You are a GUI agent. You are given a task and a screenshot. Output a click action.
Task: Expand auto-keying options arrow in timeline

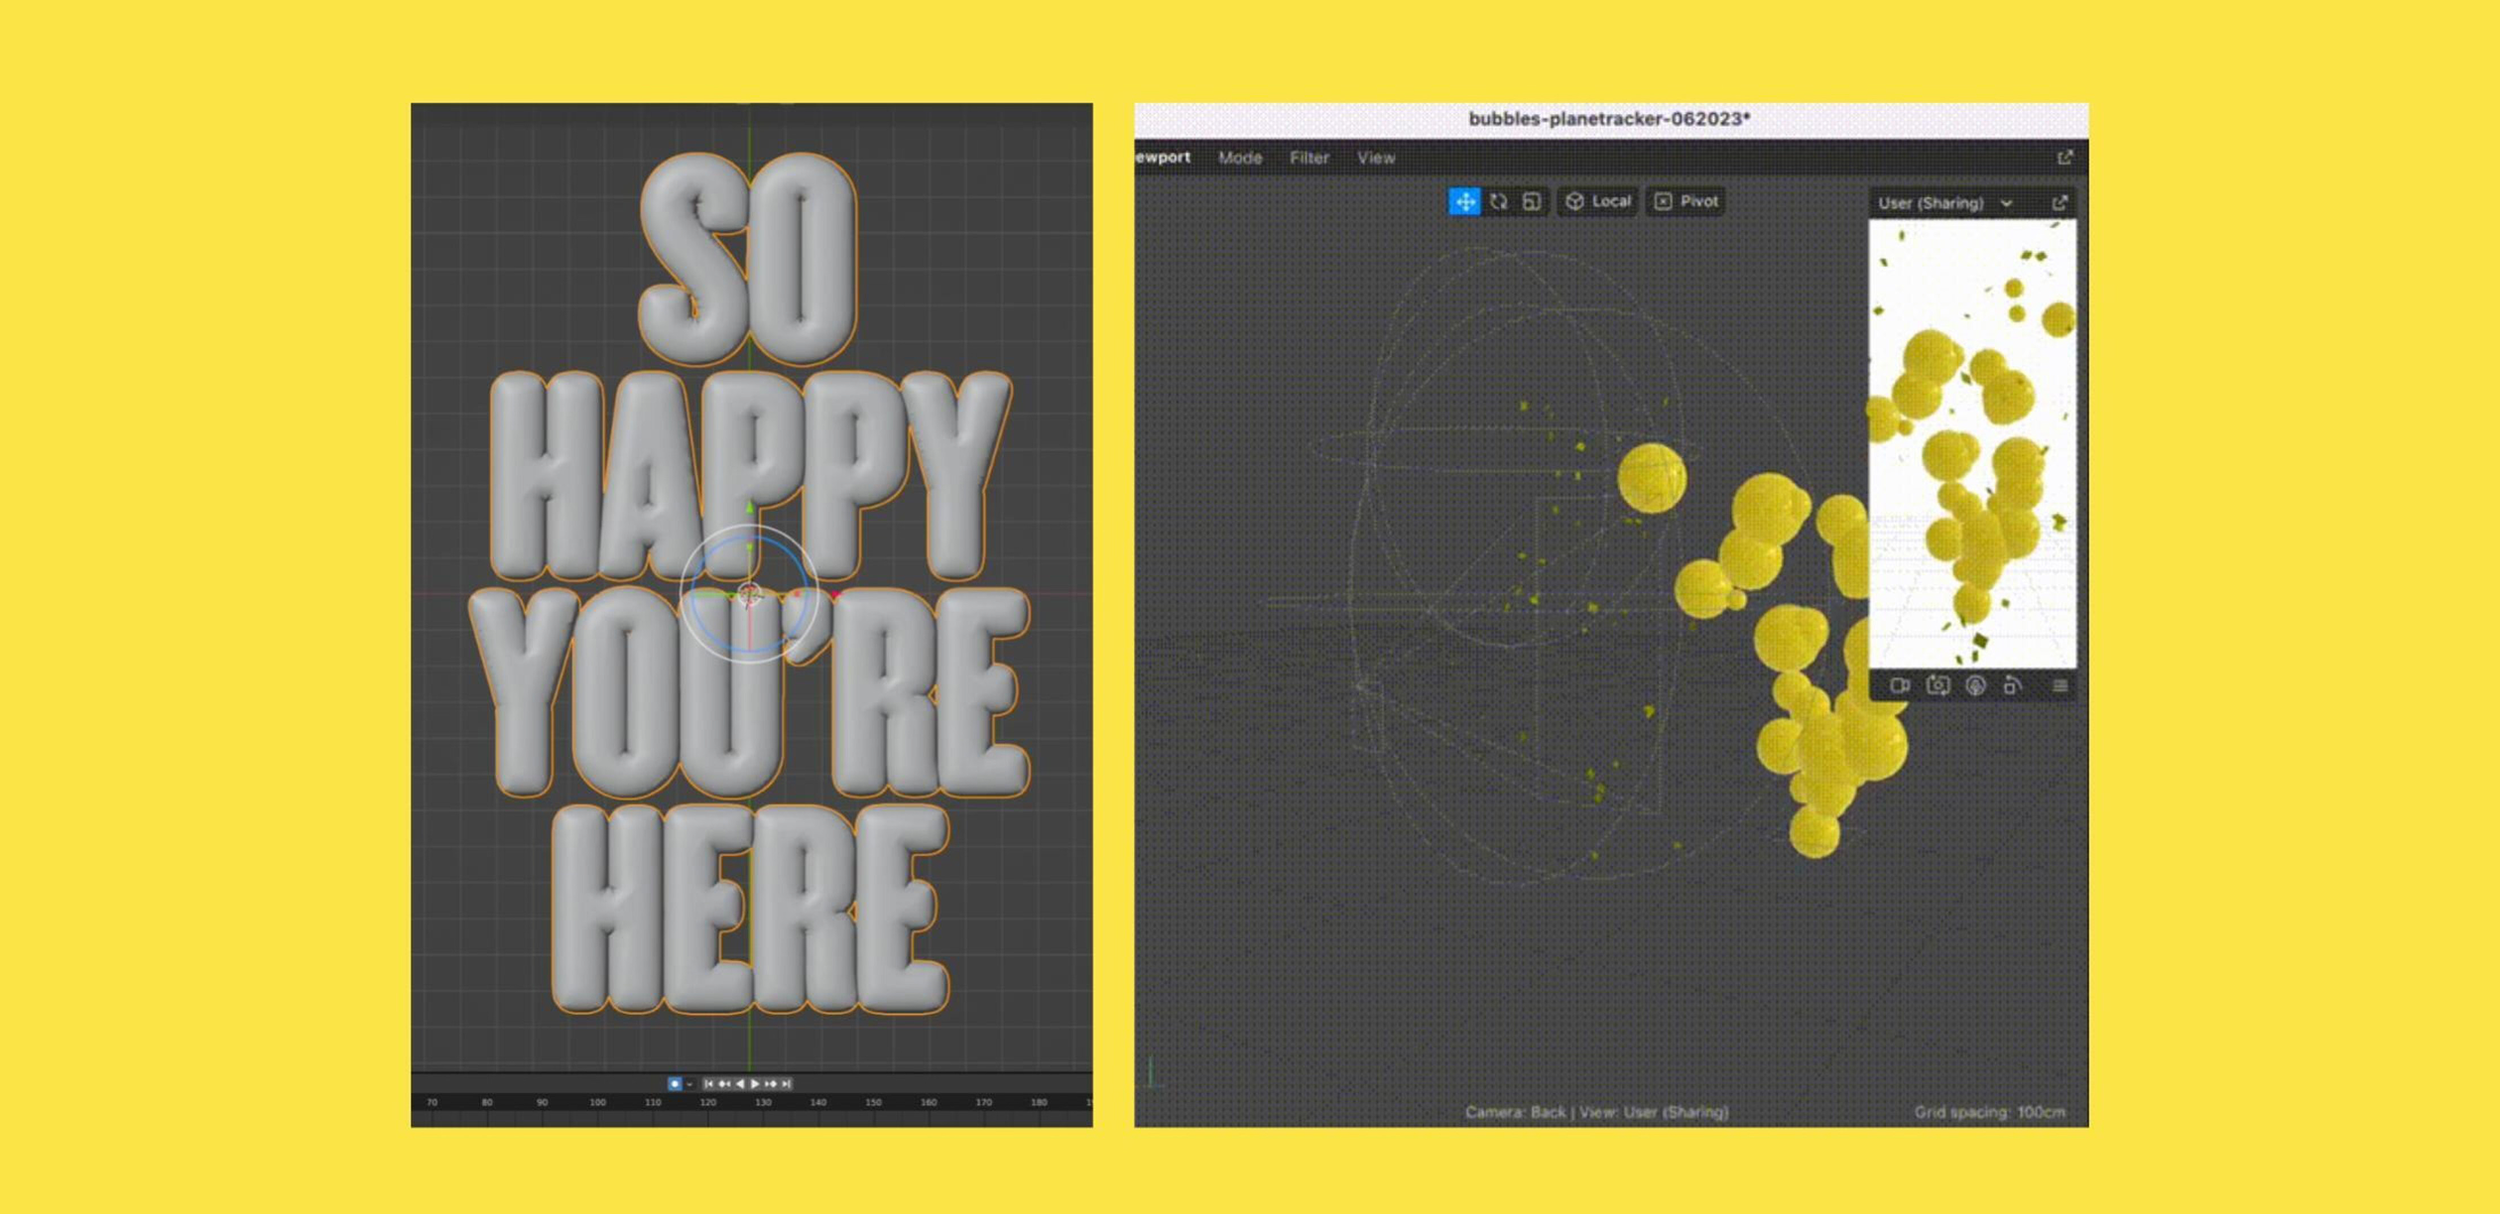(689, 1085)
